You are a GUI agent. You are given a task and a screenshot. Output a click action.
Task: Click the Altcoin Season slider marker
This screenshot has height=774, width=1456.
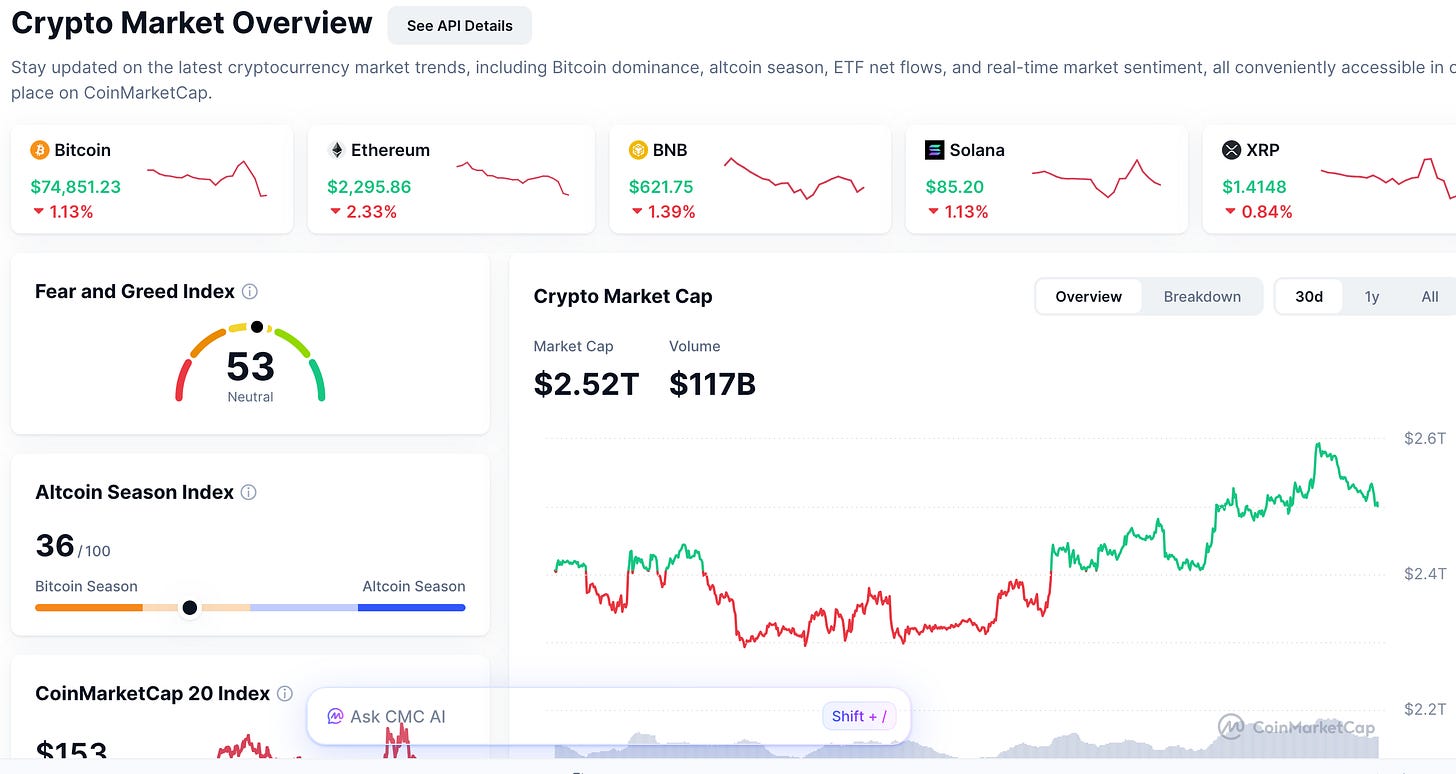[189, 607]
